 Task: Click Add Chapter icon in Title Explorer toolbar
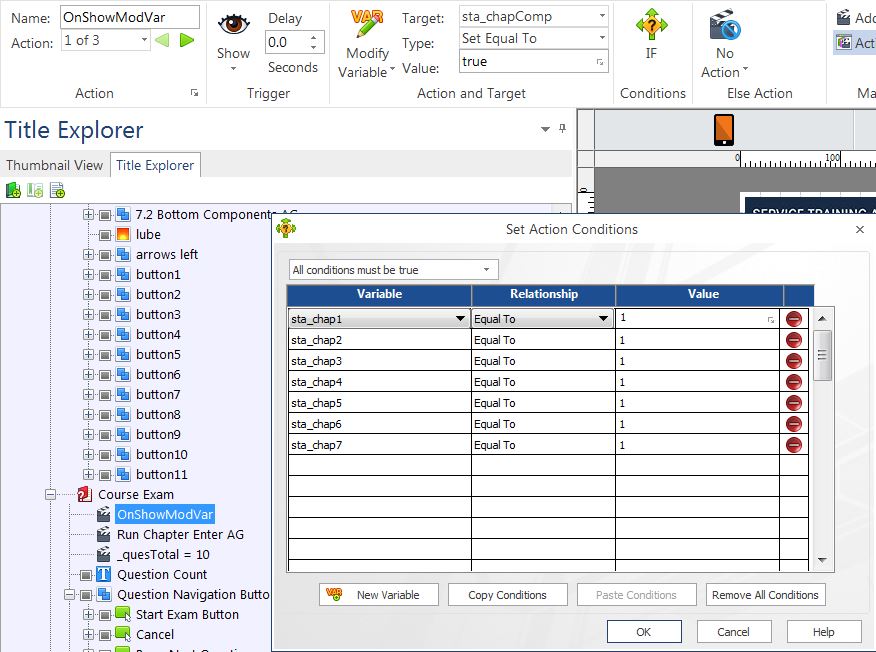[x=13, y=191]
